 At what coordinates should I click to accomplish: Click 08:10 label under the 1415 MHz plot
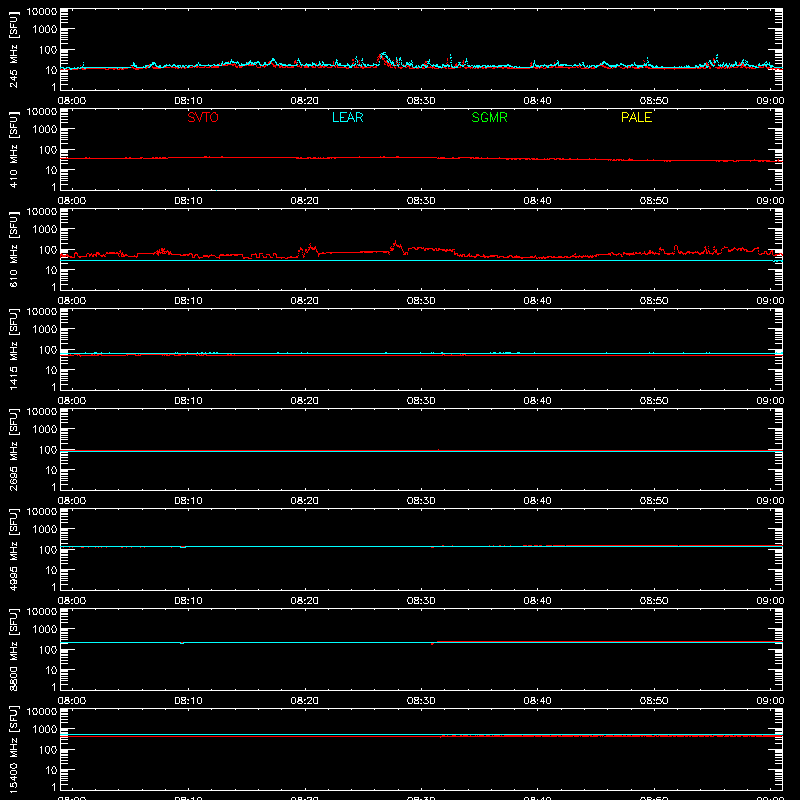188,401
